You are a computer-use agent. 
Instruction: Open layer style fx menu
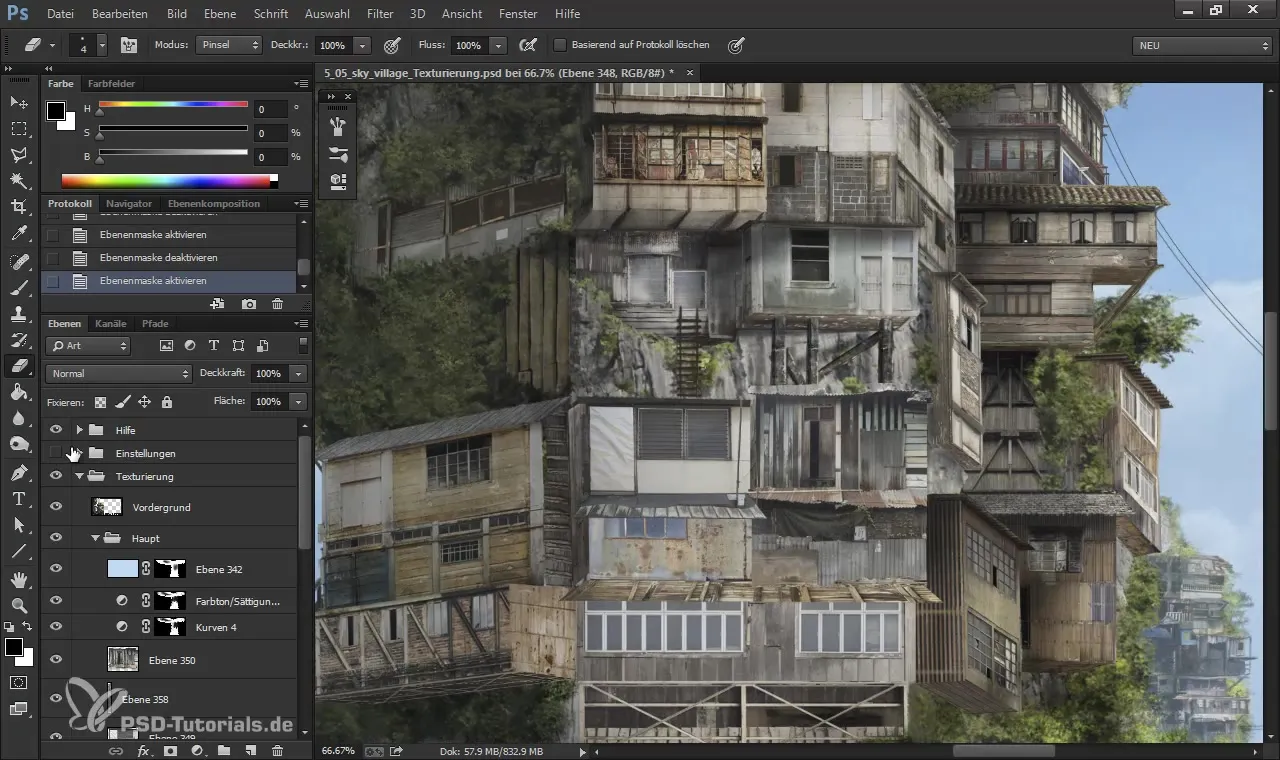(143, 750)
